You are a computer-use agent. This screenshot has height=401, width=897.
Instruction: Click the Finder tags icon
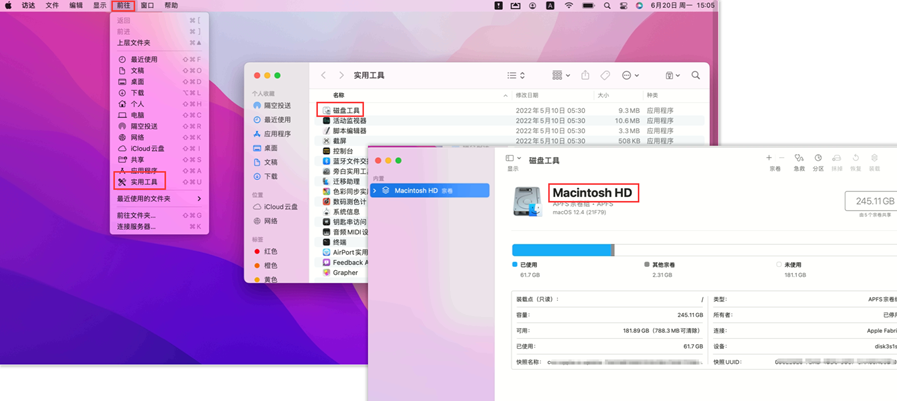605,75
